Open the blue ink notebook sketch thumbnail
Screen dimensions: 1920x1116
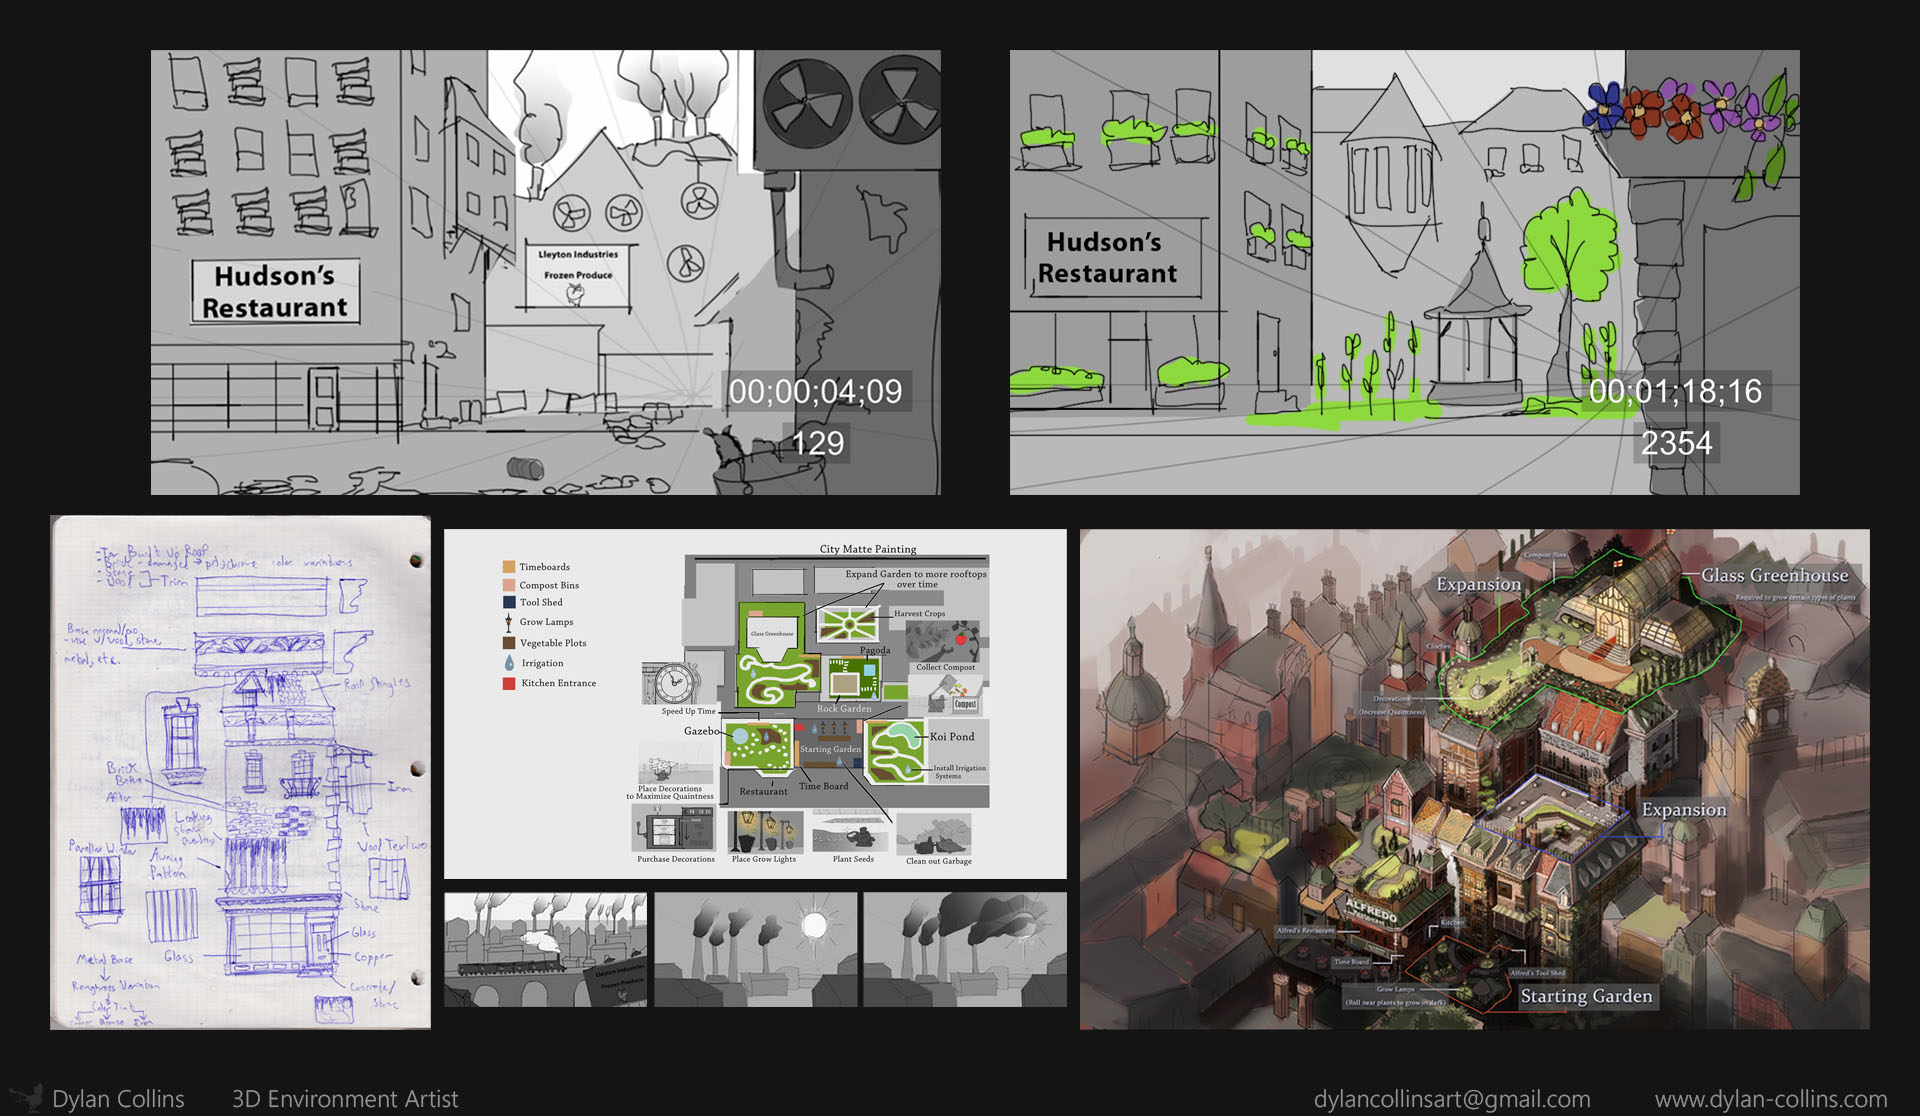pyautogui.click(x=240, y=772)
